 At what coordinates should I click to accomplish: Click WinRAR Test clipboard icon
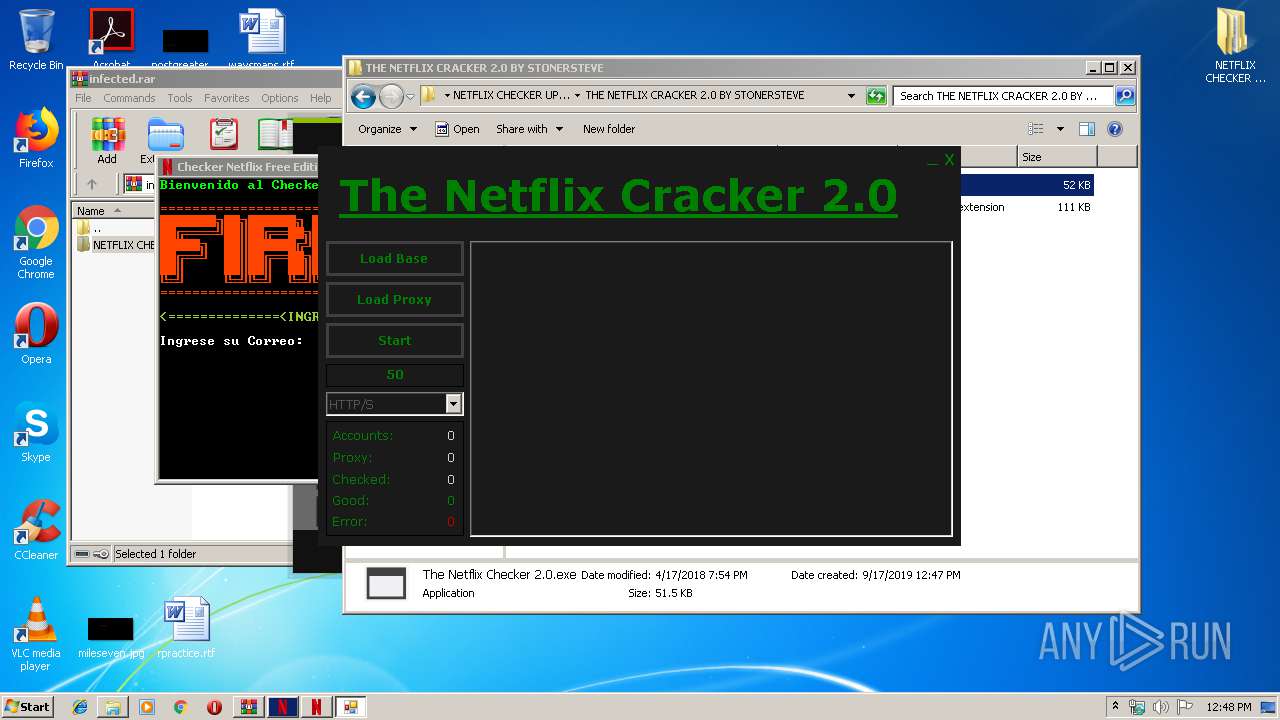224,135
